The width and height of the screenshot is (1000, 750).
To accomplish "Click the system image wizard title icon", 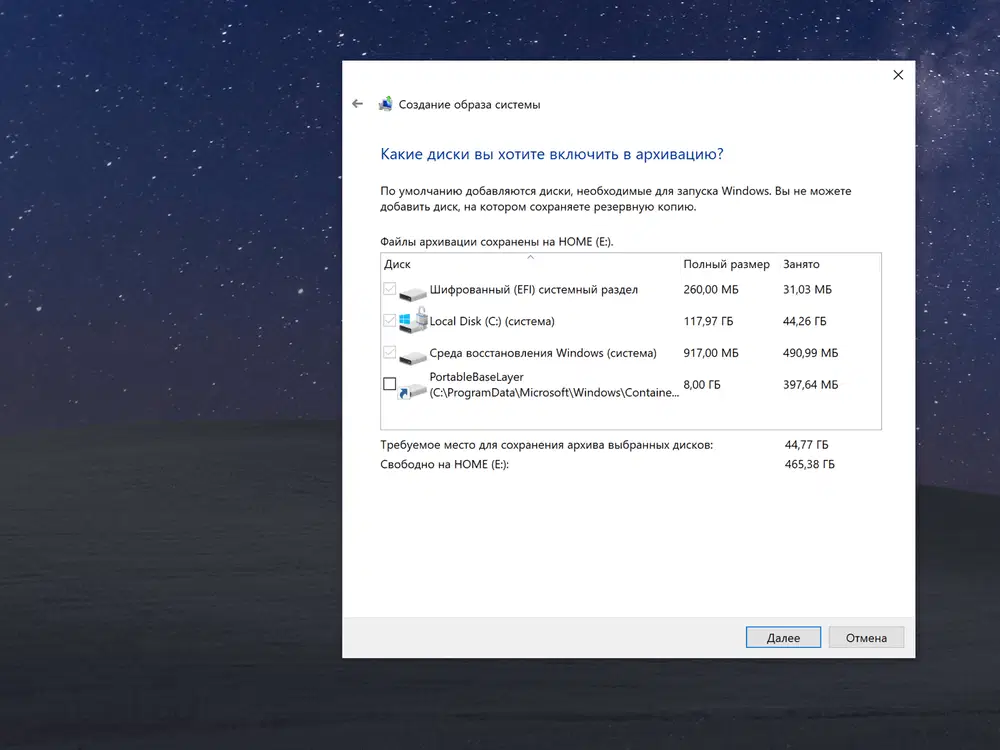I will [385, 104].
